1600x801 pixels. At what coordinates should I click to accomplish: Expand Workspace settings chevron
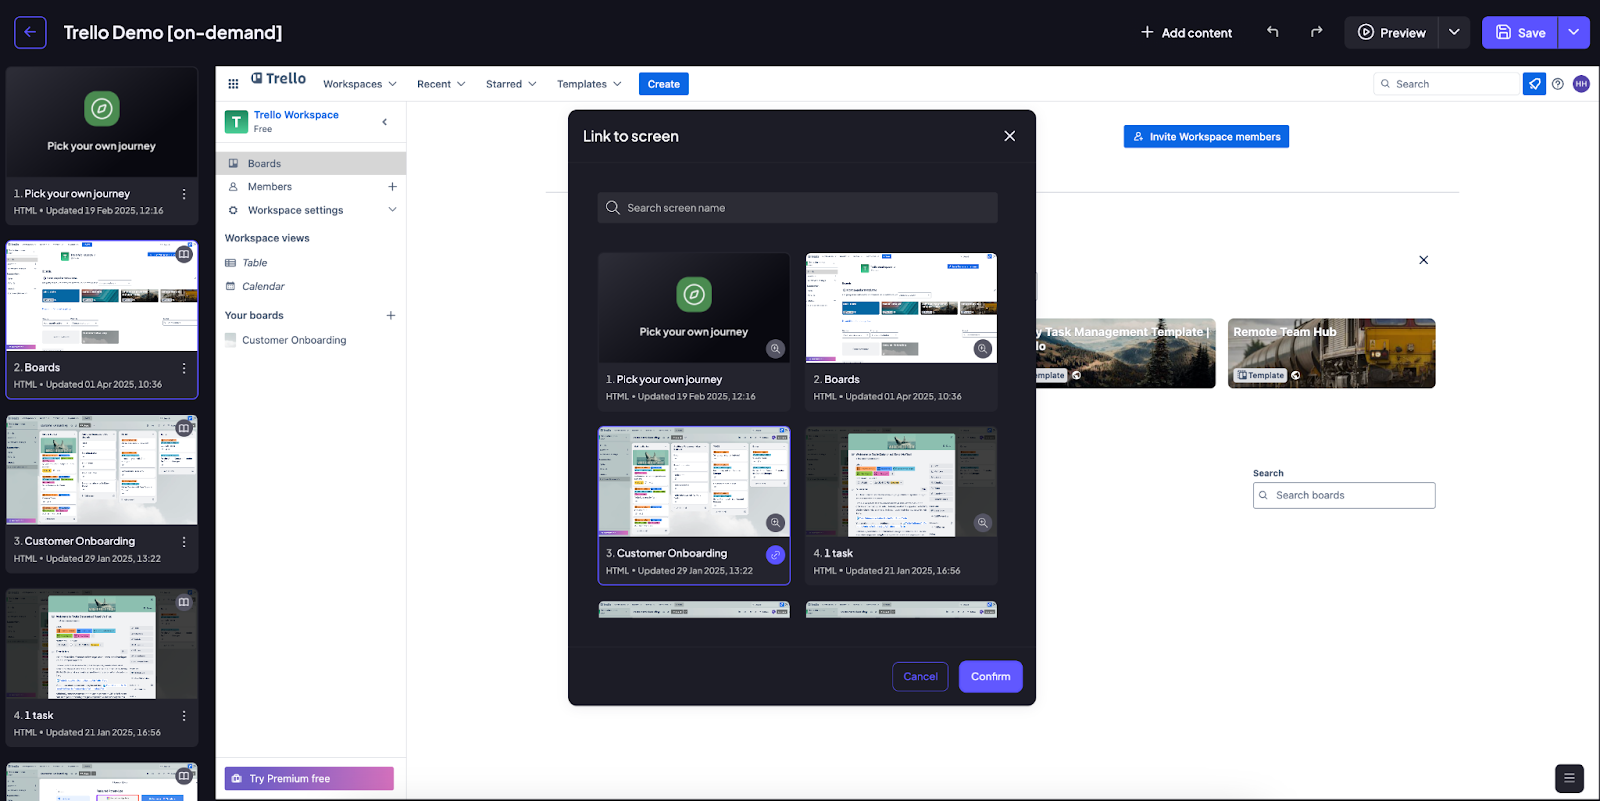392,210
